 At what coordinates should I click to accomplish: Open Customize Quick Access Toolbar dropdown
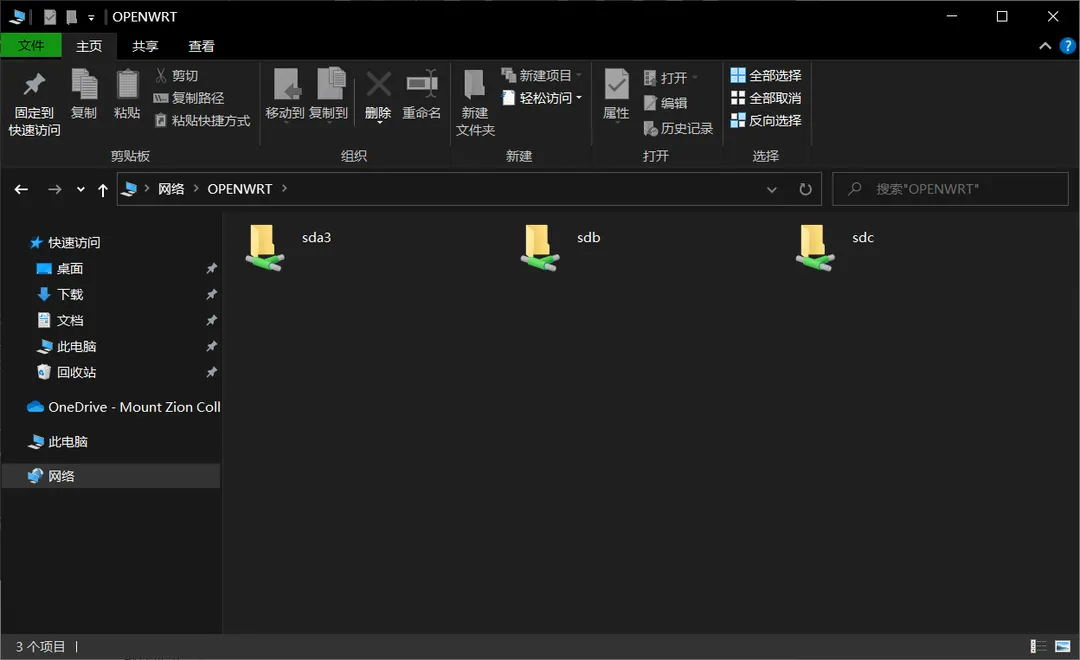91,18
